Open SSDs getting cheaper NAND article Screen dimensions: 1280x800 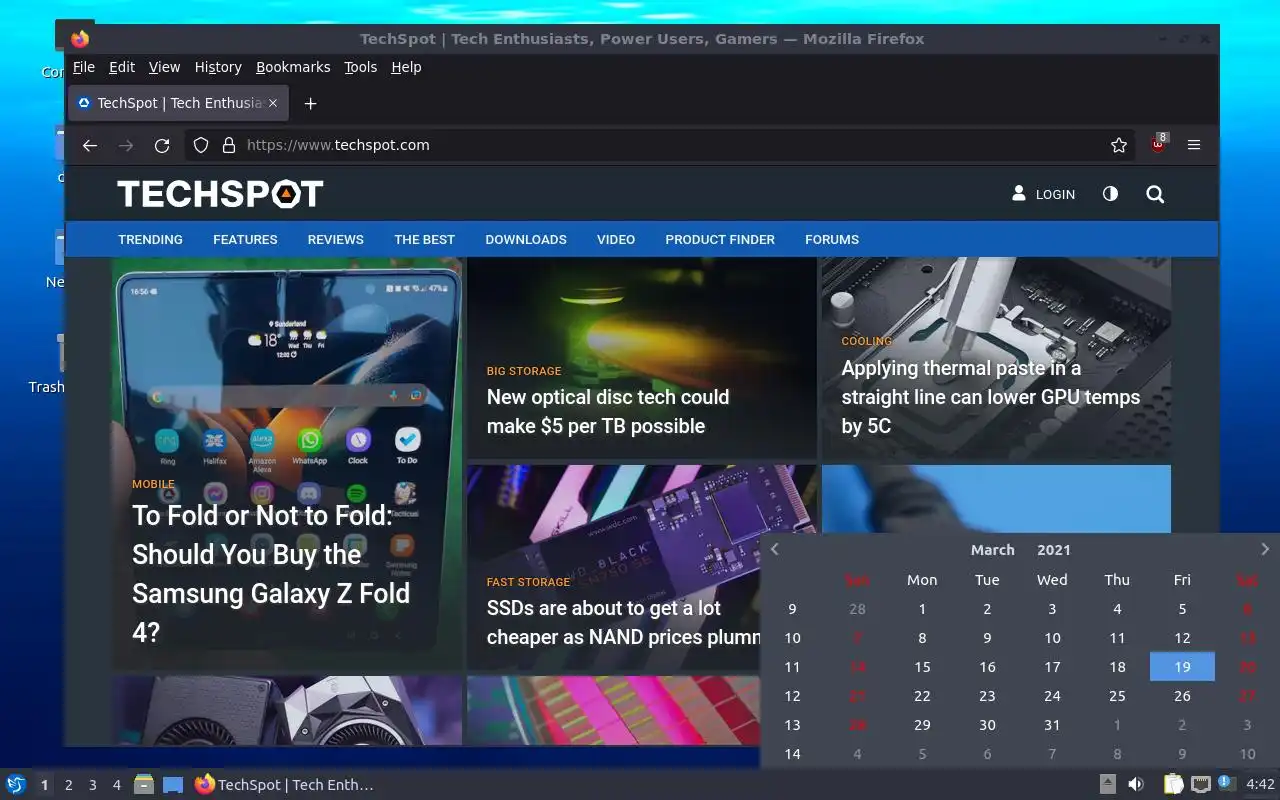pyautogui.click(x=622, y=622)
